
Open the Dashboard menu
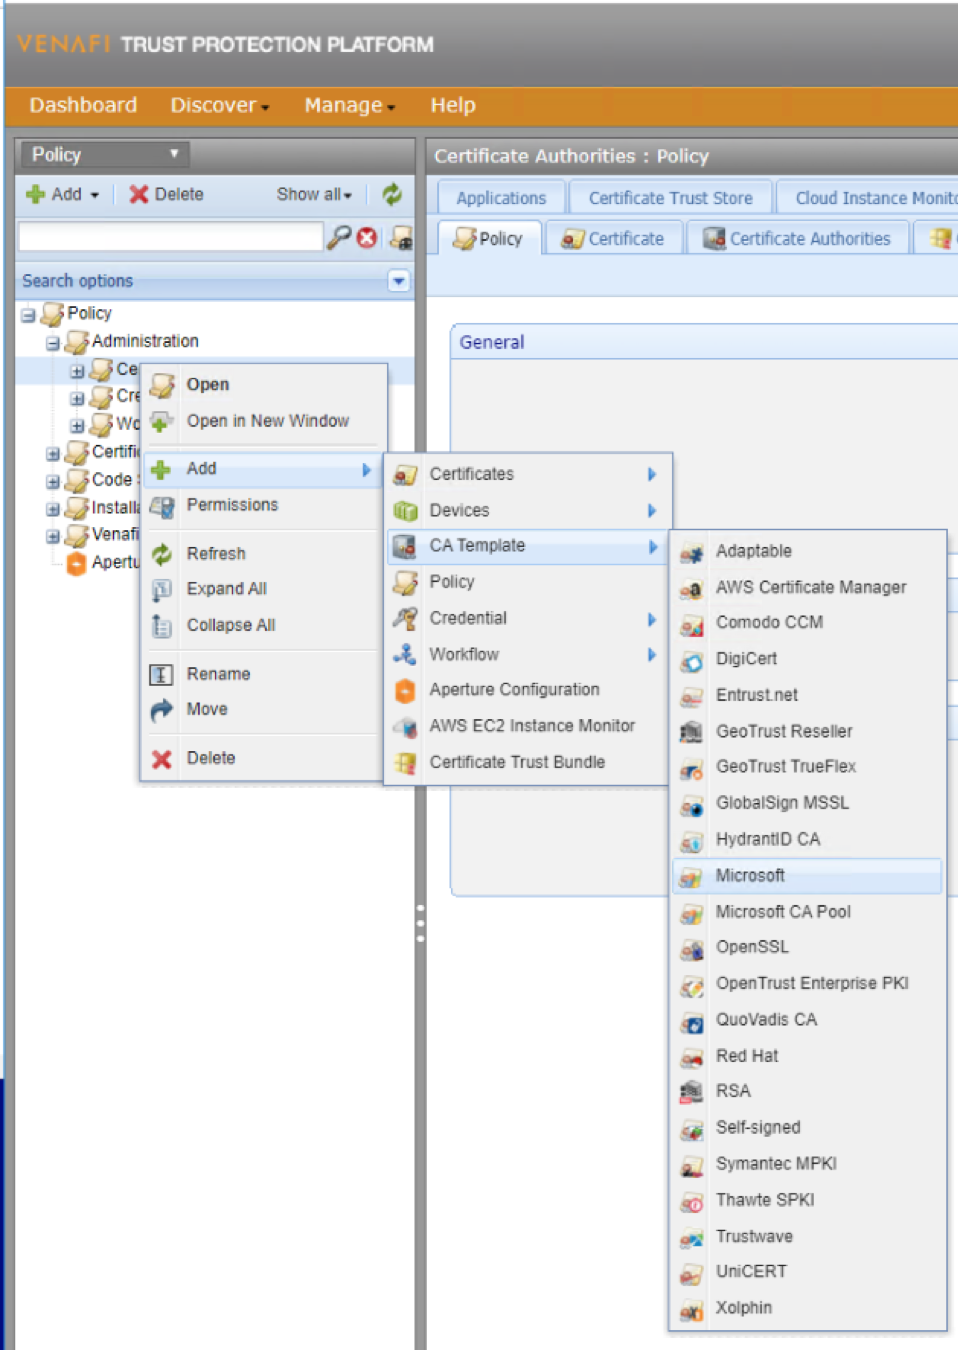tap(83, 105)
